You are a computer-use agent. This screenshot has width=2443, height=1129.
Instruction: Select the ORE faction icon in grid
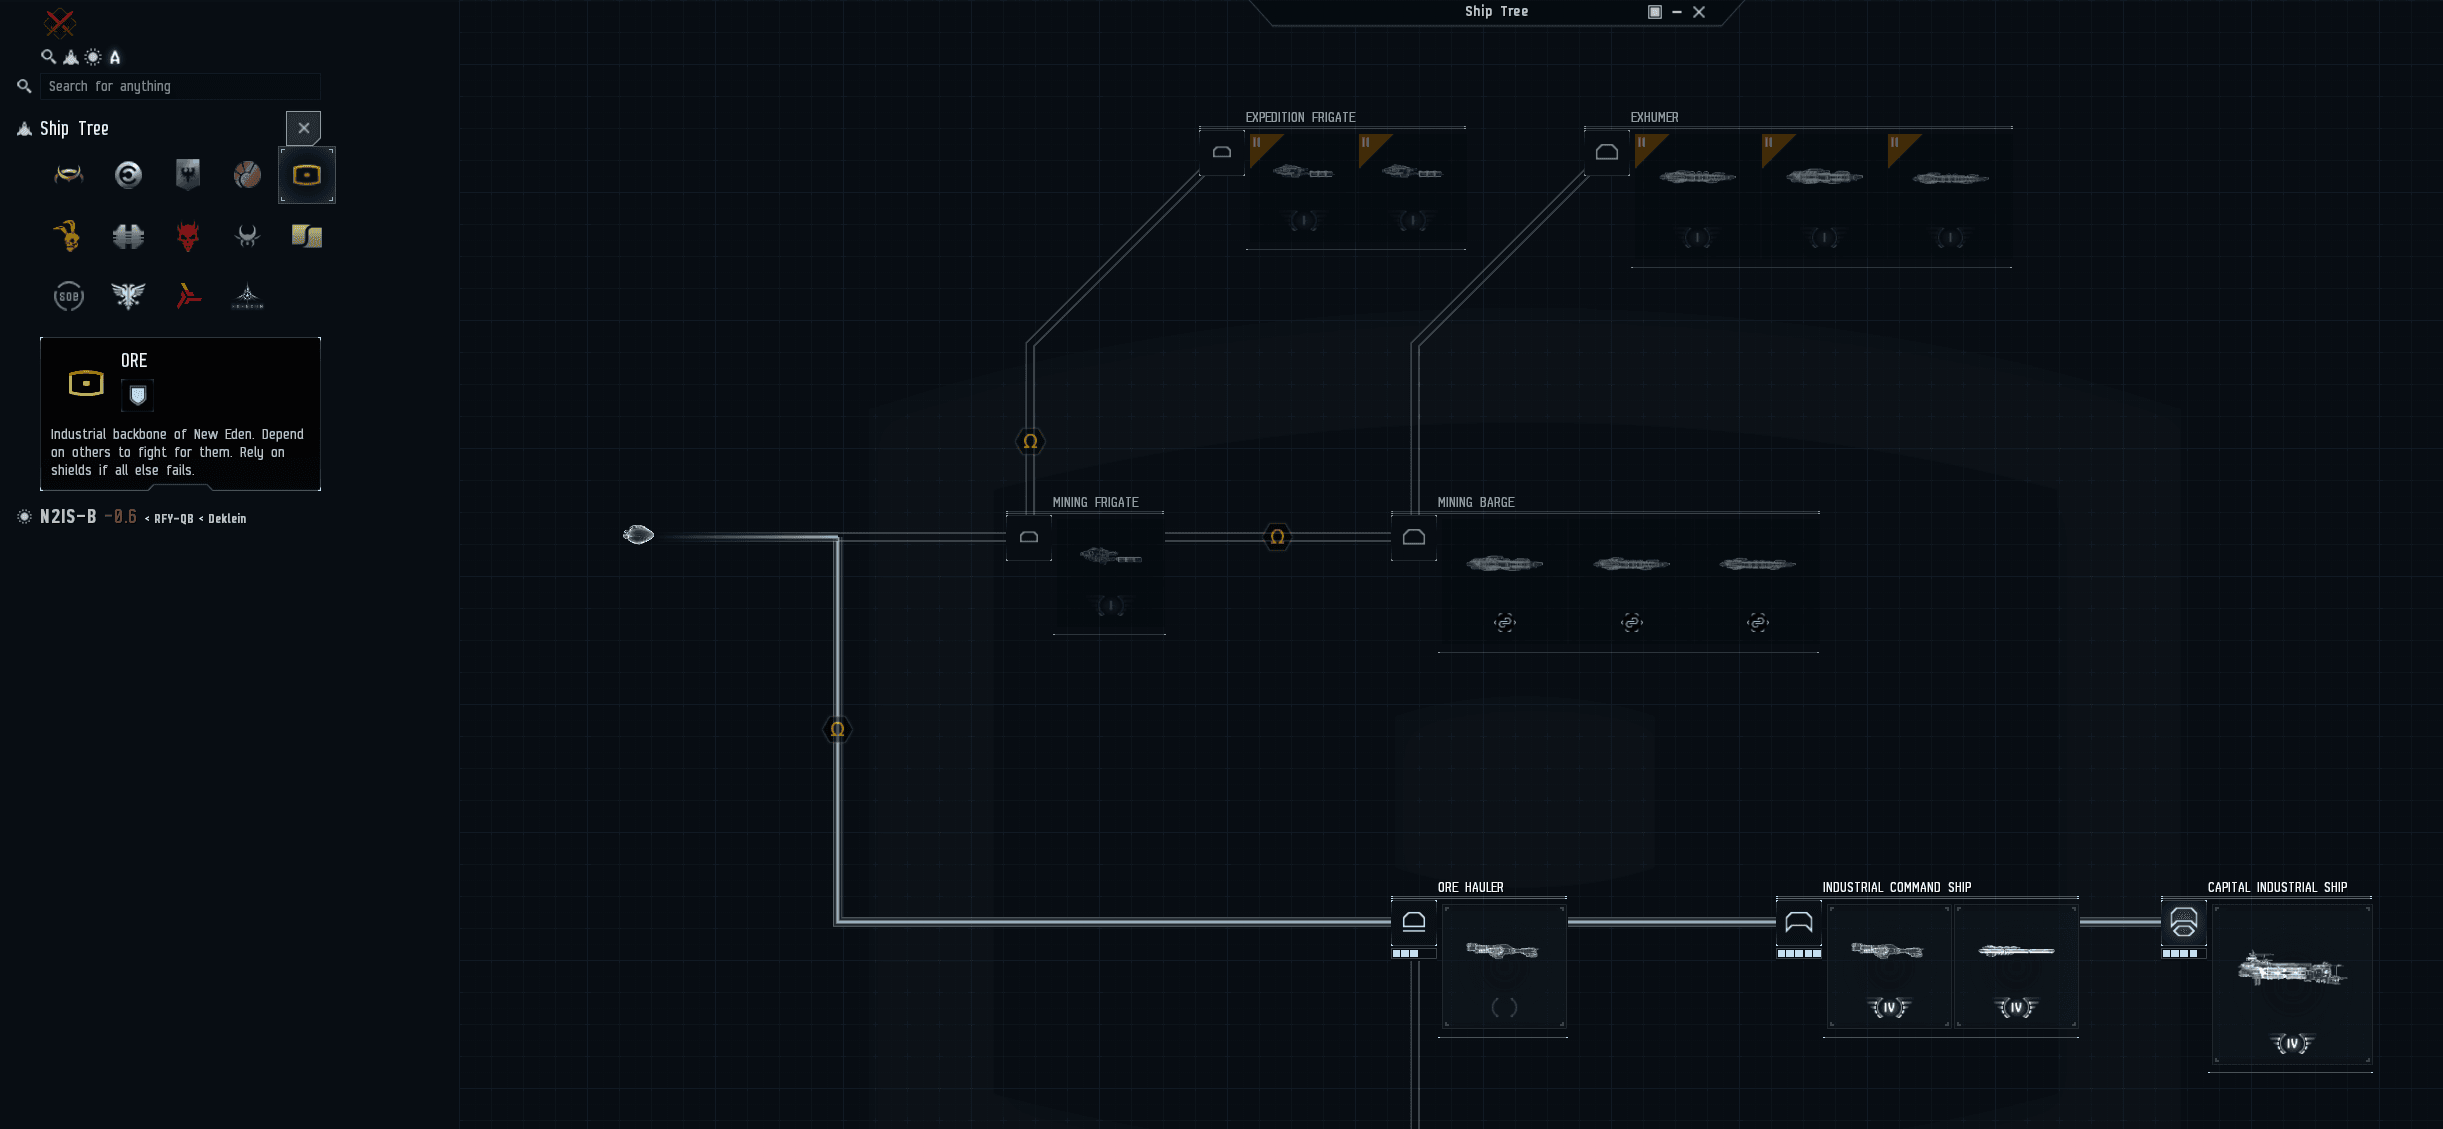[x=307, y=175]
